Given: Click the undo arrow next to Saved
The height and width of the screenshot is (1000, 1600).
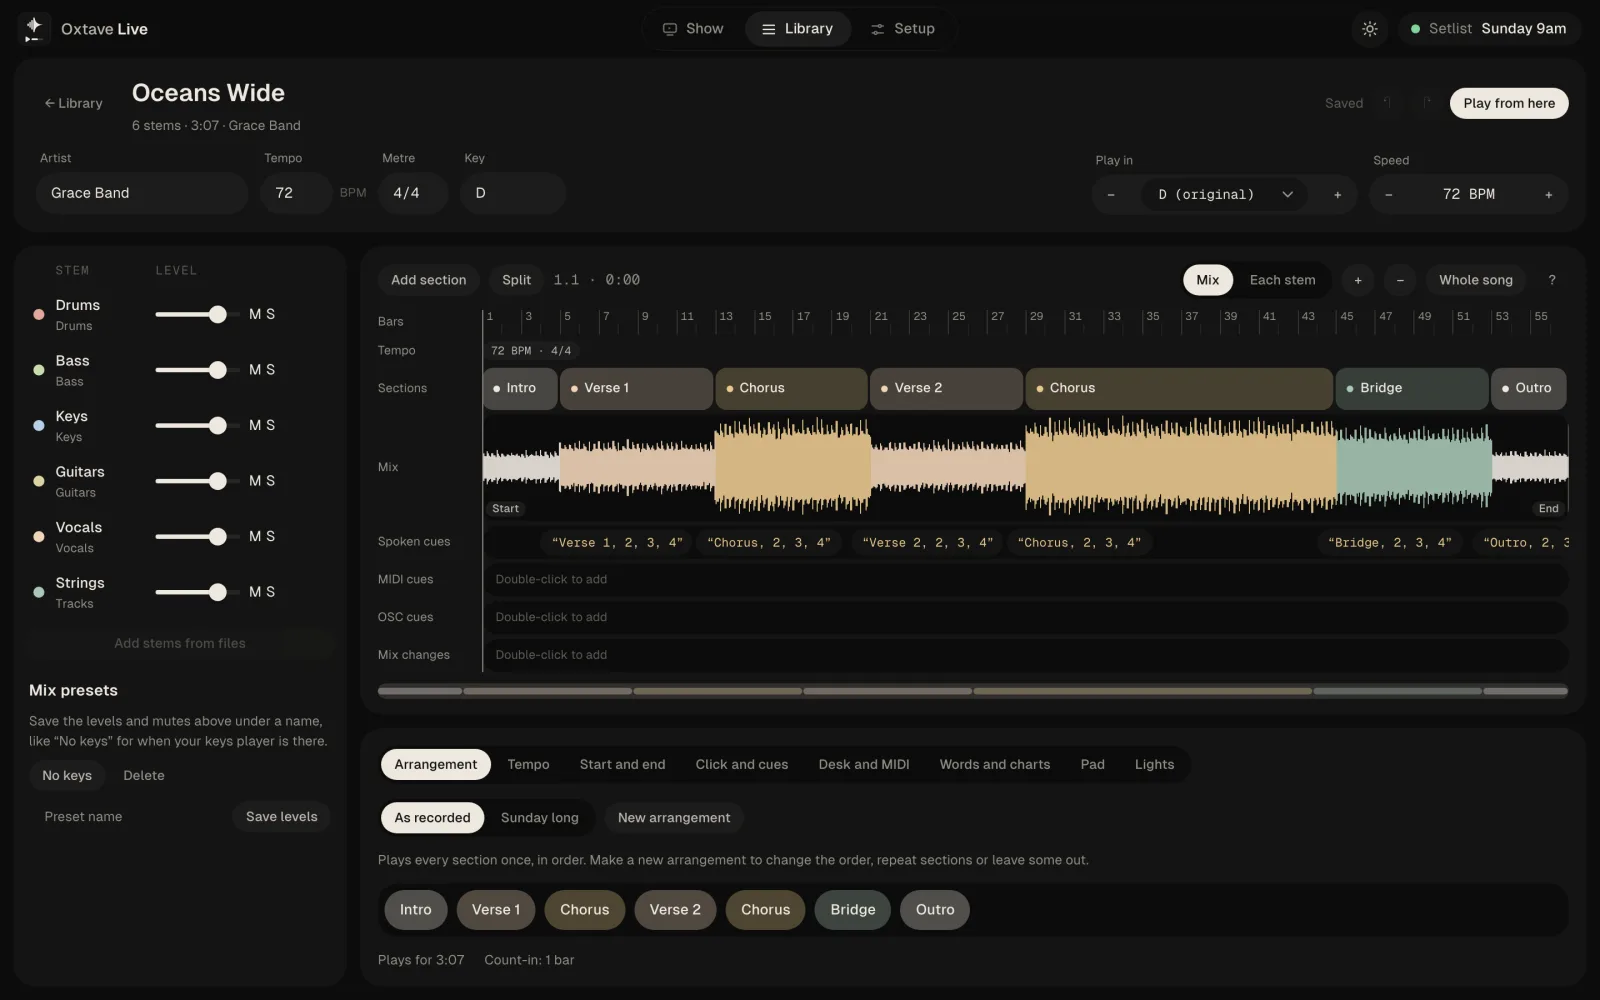Looking at the screenshot, I should [1388, 103].
